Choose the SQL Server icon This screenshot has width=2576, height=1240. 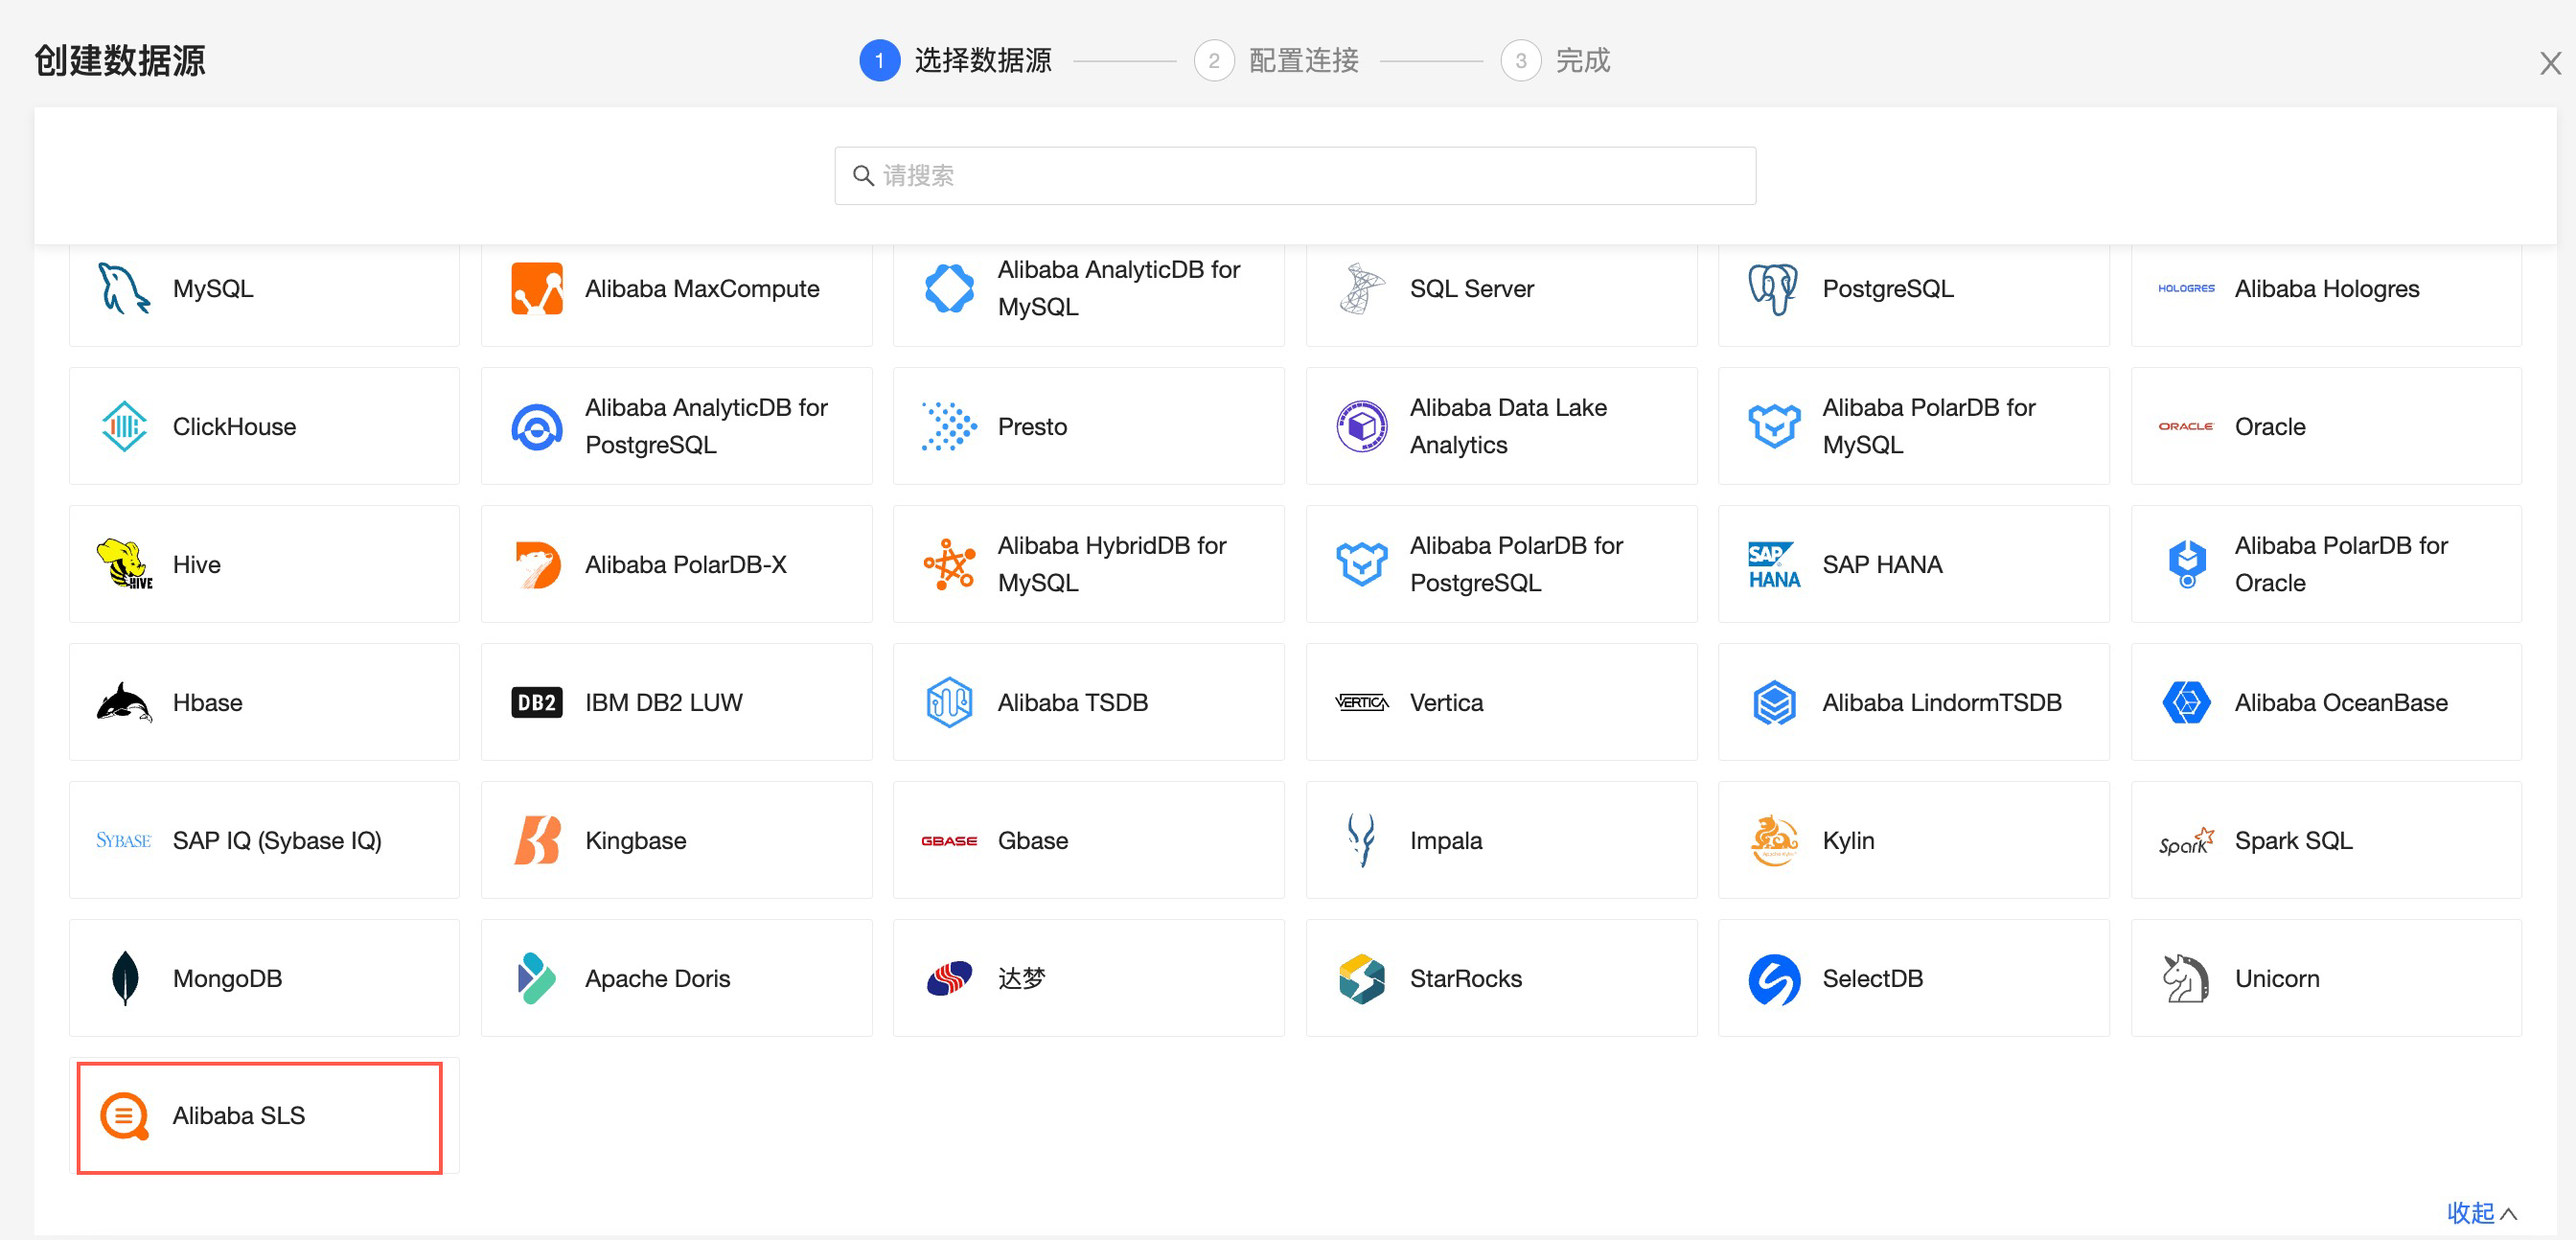click(x=1362, y=288)
